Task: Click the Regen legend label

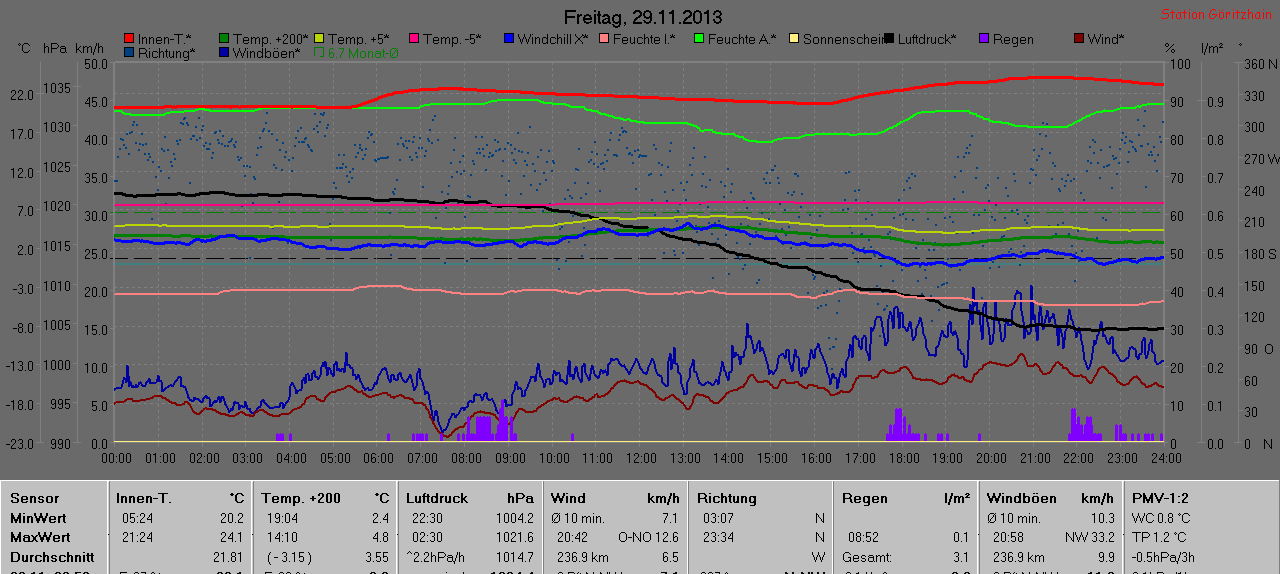Action: point(1013,39)
